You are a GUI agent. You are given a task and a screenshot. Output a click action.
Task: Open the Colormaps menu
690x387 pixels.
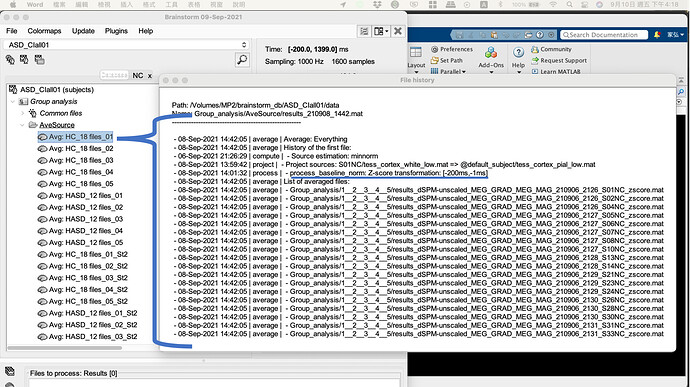[x=44, y=31]
